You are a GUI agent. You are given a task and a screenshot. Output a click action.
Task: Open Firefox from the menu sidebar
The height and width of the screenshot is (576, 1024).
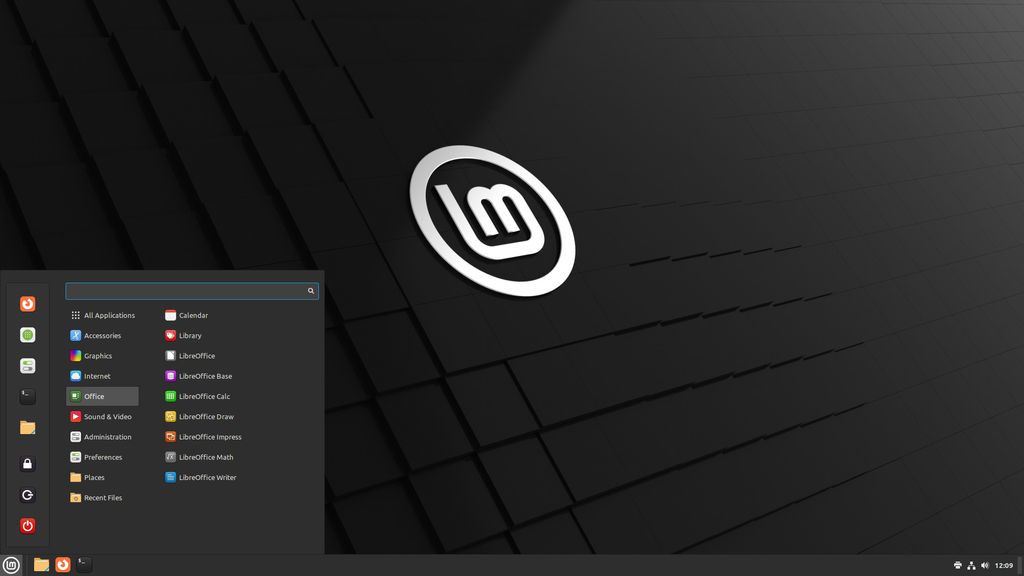click(27, 303)
